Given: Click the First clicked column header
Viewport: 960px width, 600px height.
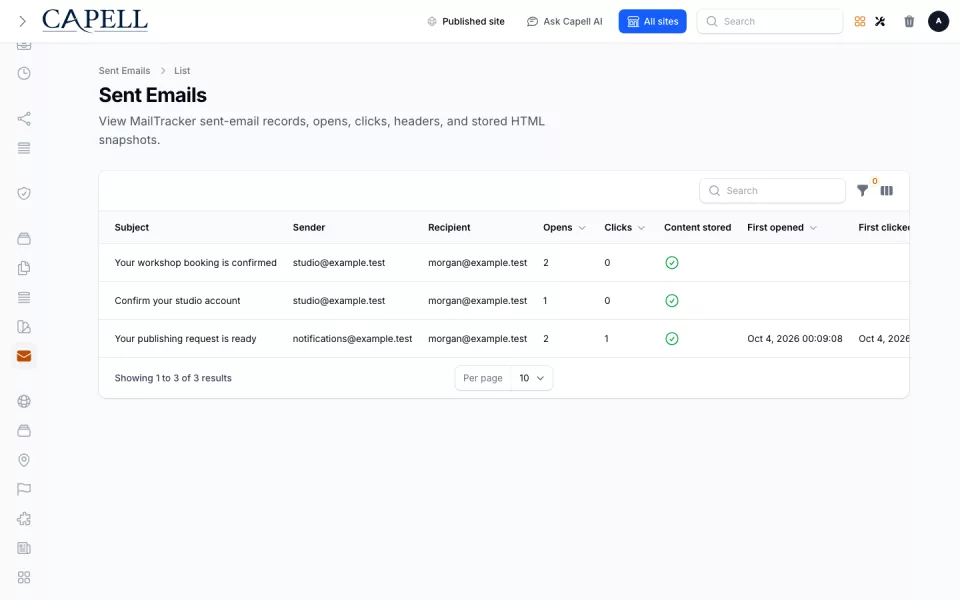Looking at the screenshot, I should (x=883, y=228).
